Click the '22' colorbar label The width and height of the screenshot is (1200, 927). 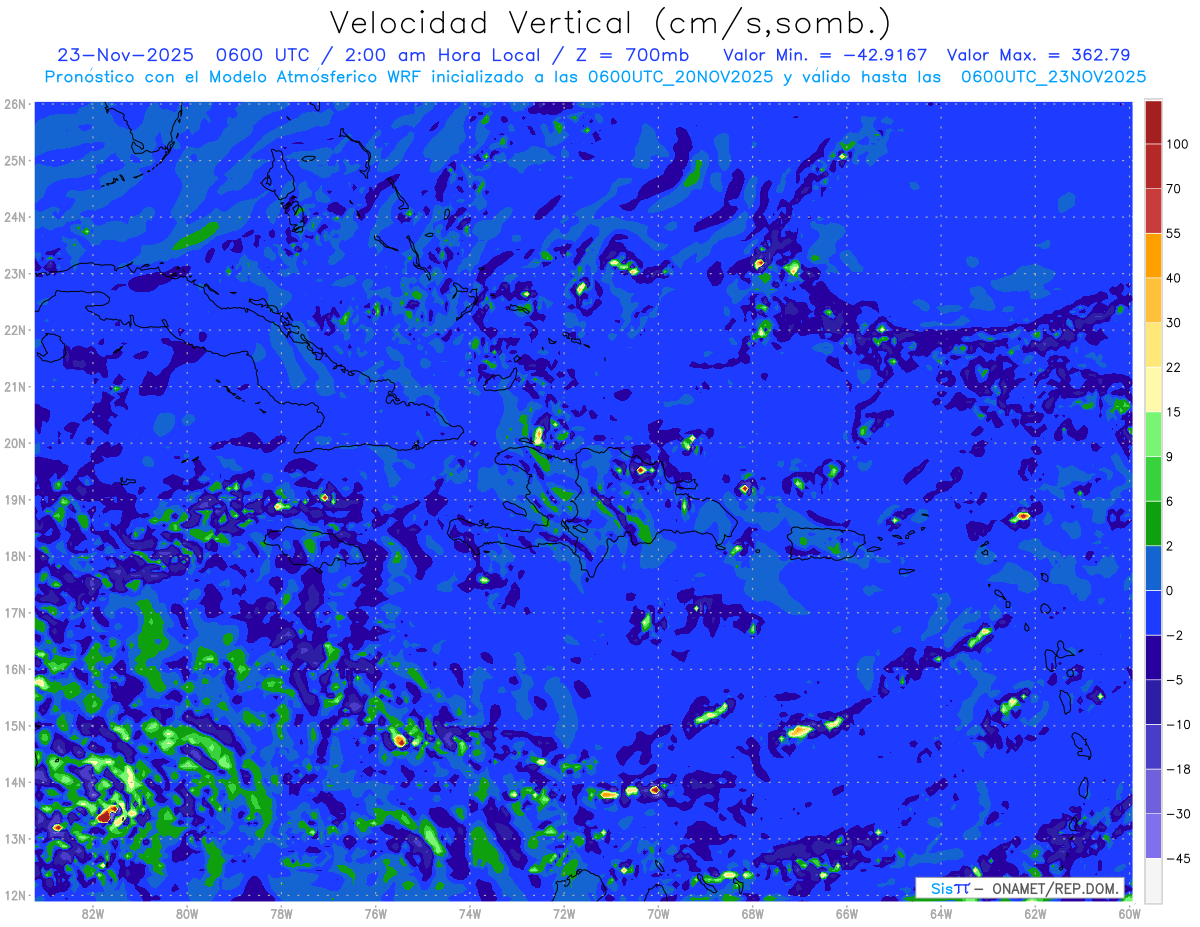tap(1174, 367)
